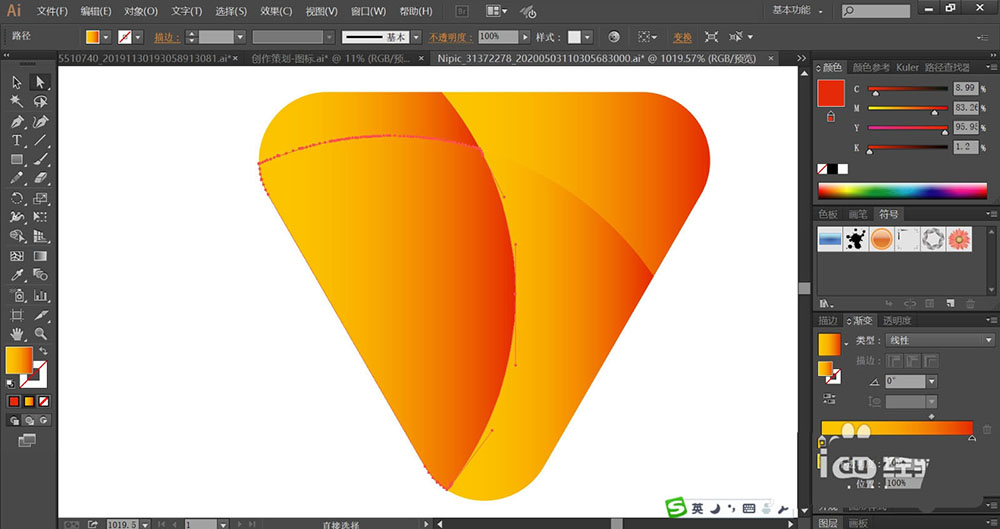Select the Zoom magnifier tool
Viewport: 1000px width, 529px height.
pyautogui.click(x=40, y=334)
